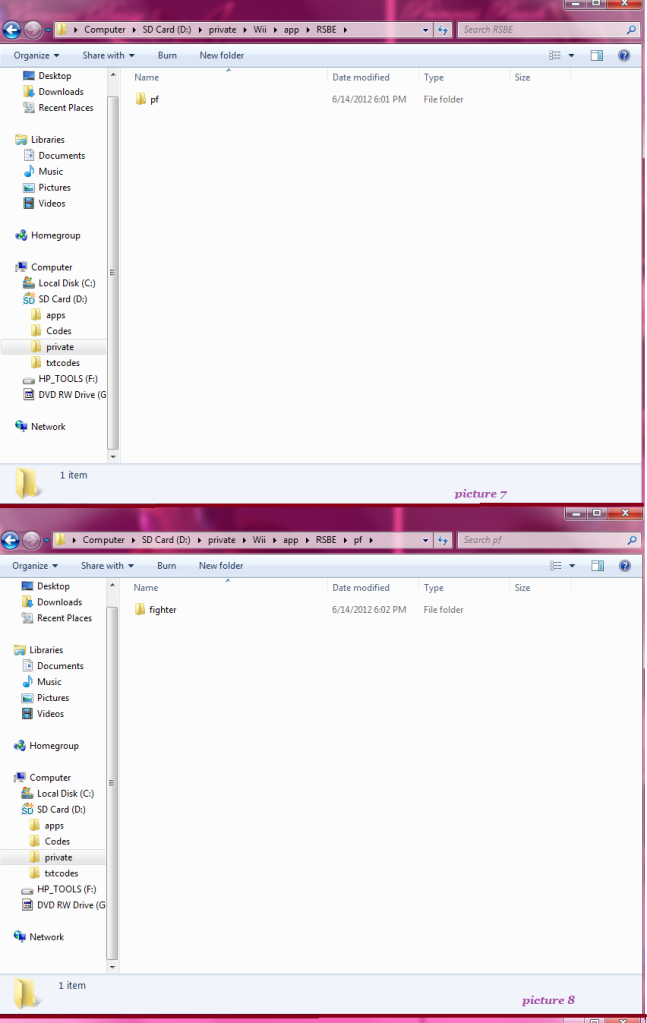Sort by Type column in bottom window
Screen dimensions: 647x1023
434,588
